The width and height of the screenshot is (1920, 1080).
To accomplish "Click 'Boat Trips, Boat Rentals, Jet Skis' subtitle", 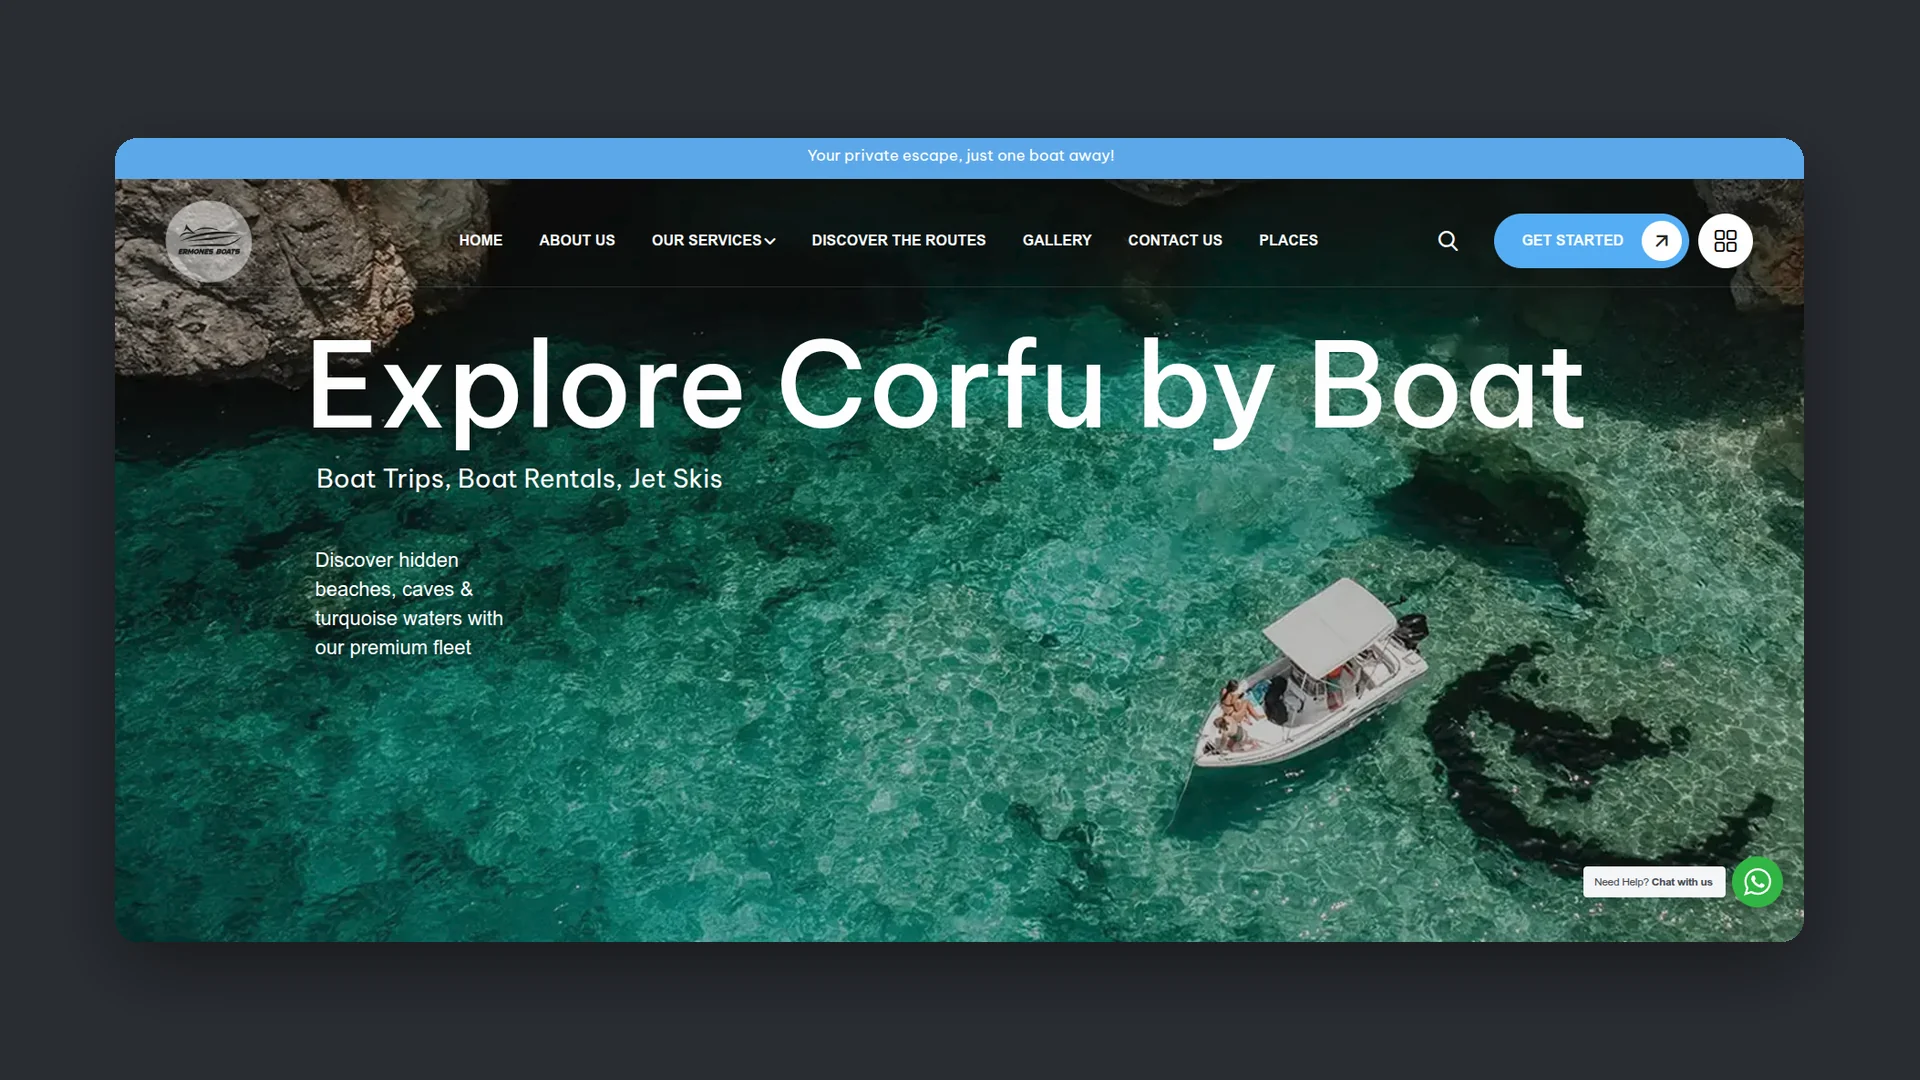I will tap(519, 479).
